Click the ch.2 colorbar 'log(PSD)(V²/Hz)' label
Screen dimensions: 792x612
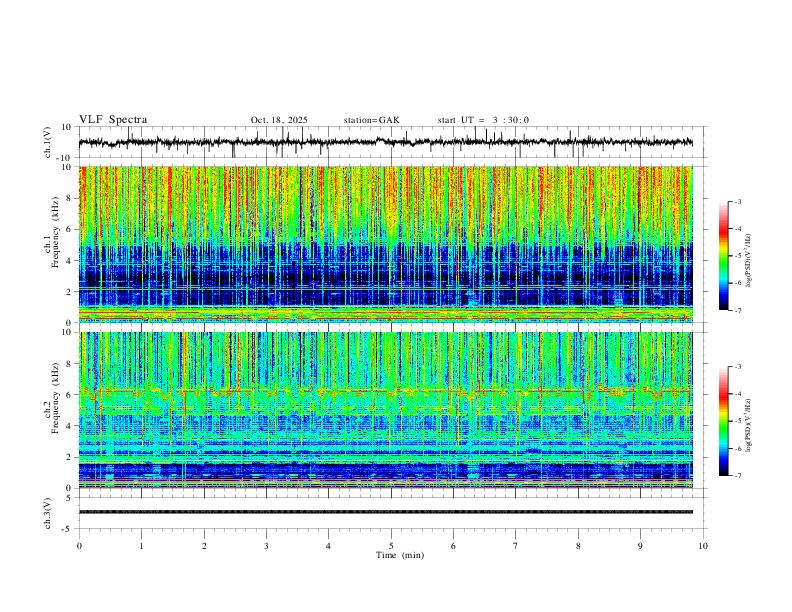coord(748,425)
